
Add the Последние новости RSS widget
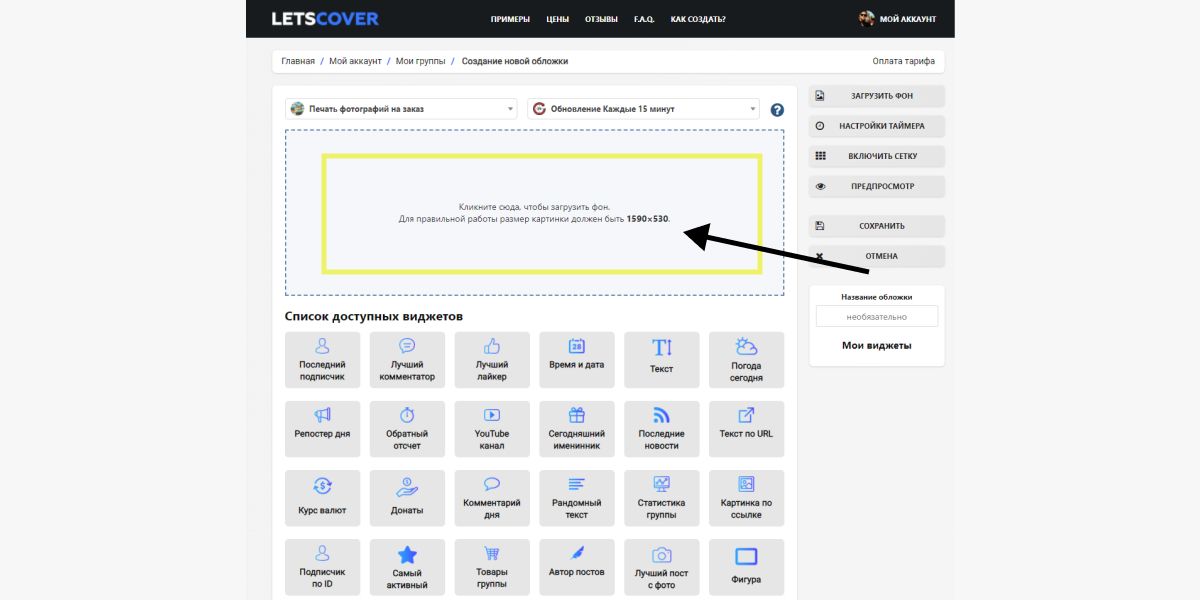pos(661,429)
